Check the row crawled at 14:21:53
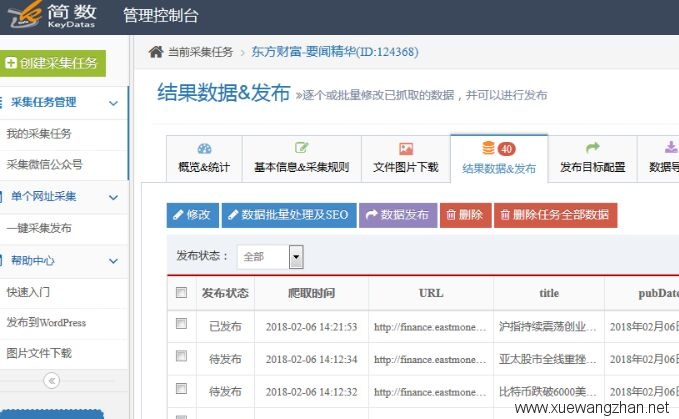Image resolution: width=679 pixels, height=419 pixels. click(x=181, y=324)
